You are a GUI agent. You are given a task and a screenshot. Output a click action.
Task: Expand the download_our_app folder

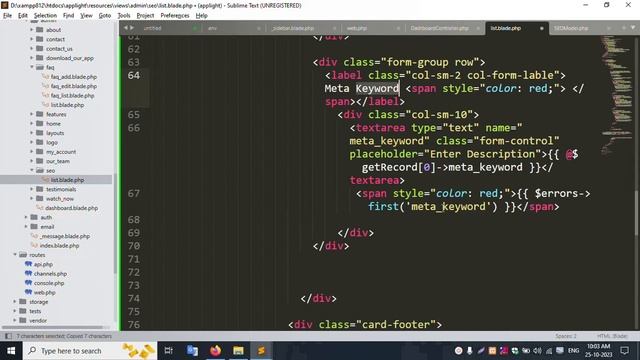32,58
